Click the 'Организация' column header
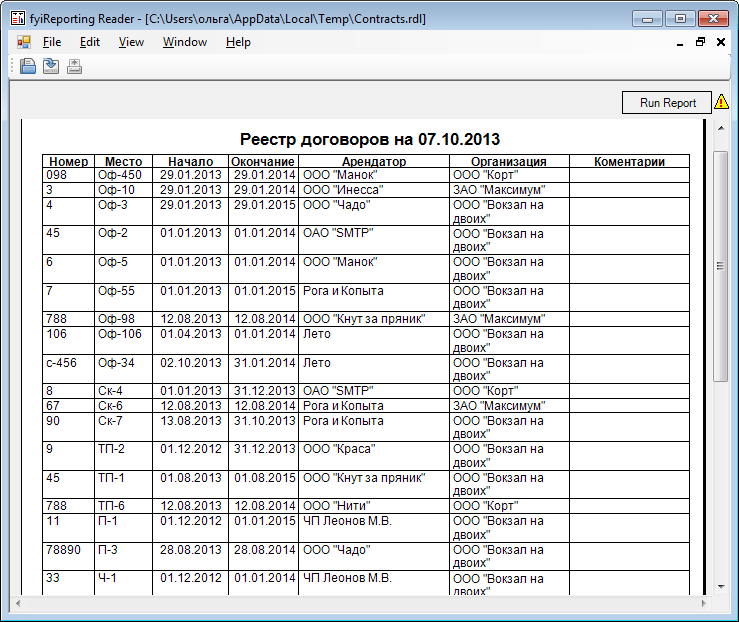739x622 pixels. tap(509, 162)
